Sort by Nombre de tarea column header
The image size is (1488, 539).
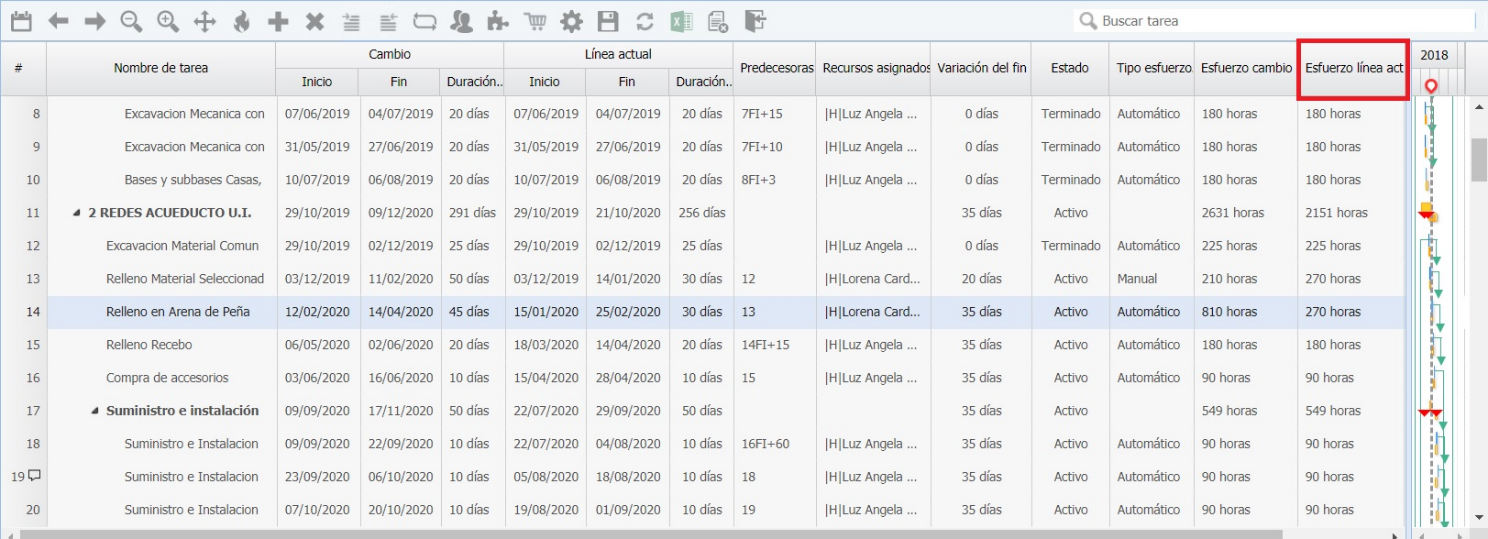[161, 68]
